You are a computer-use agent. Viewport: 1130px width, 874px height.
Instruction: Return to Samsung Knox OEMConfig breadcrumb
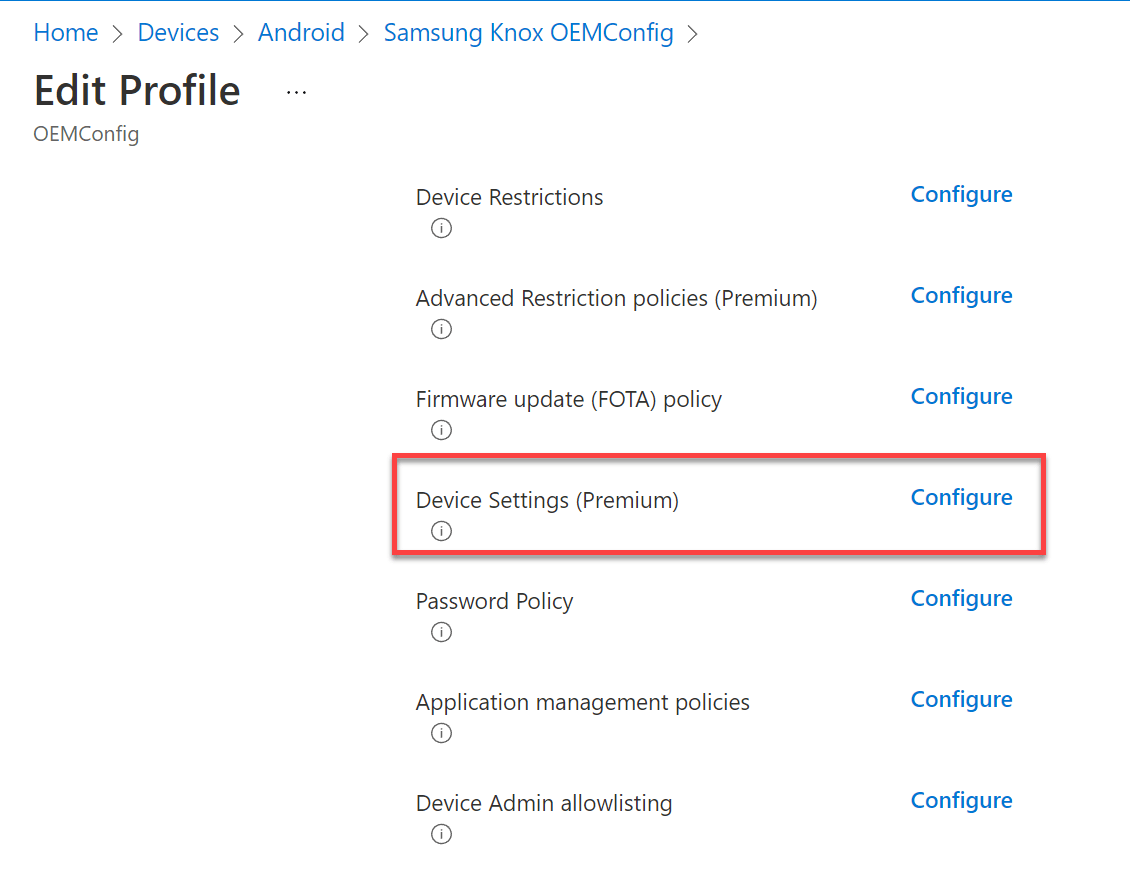(x=528, y=33)
